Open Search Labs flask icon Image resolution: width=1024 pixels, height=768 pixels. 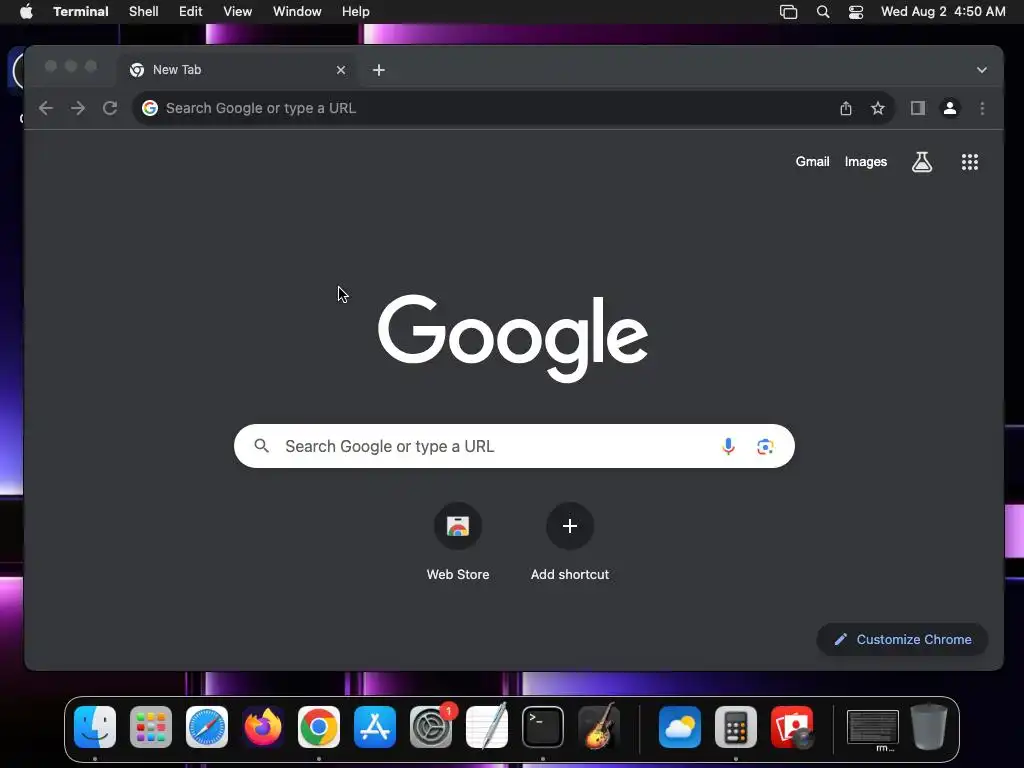(x=921, y=162)
